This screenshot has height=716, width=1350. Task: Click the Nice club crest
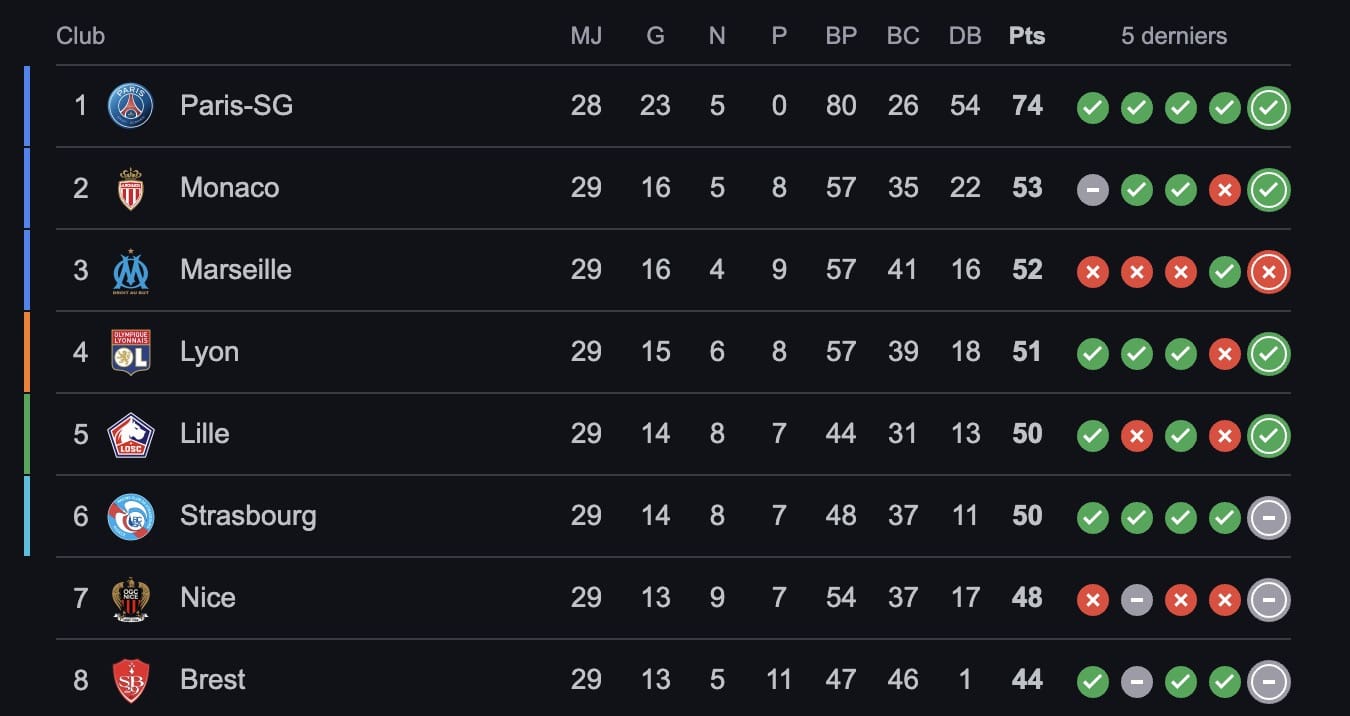click(130, 598)
